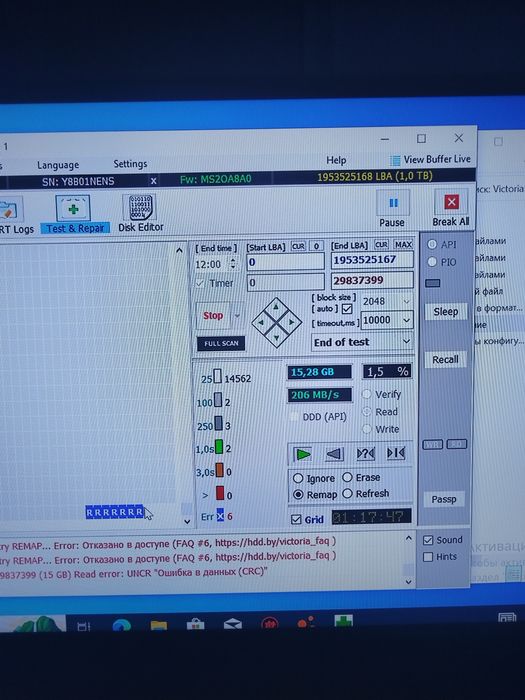525x700 pixels.
Task: Expand the arrow next to Stop
Action: click(237, 316)
